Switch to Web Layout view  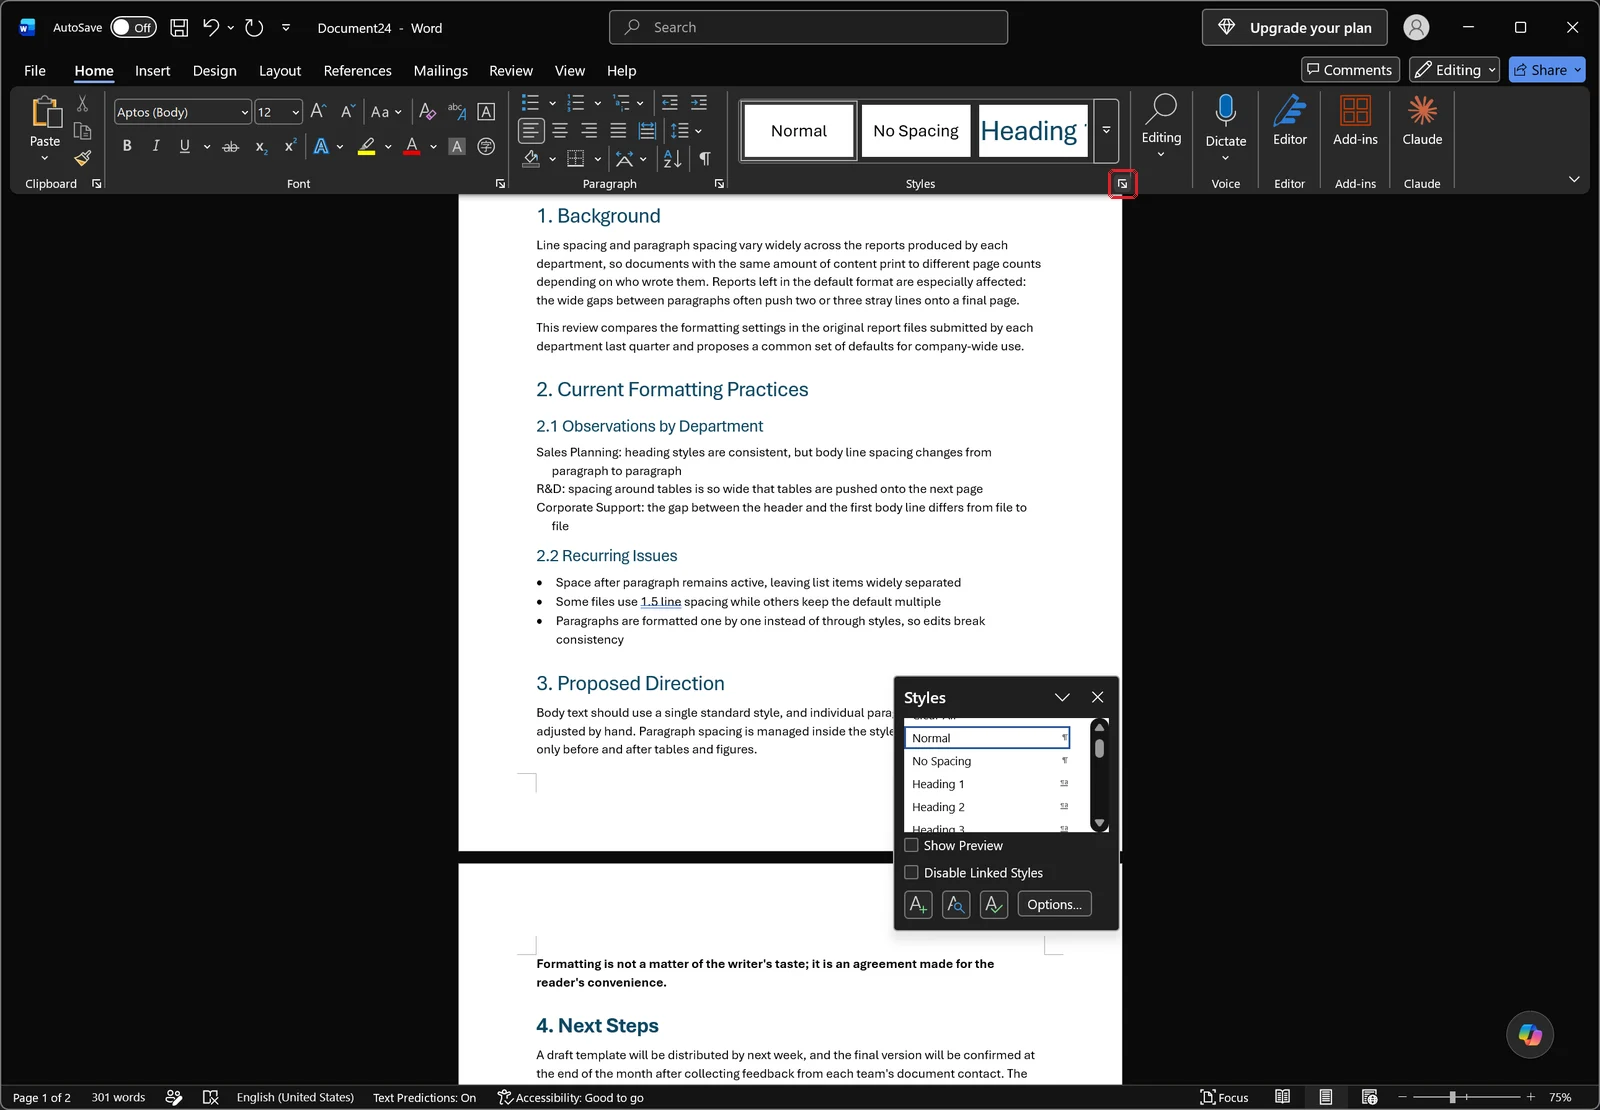coord(1369,1097)
